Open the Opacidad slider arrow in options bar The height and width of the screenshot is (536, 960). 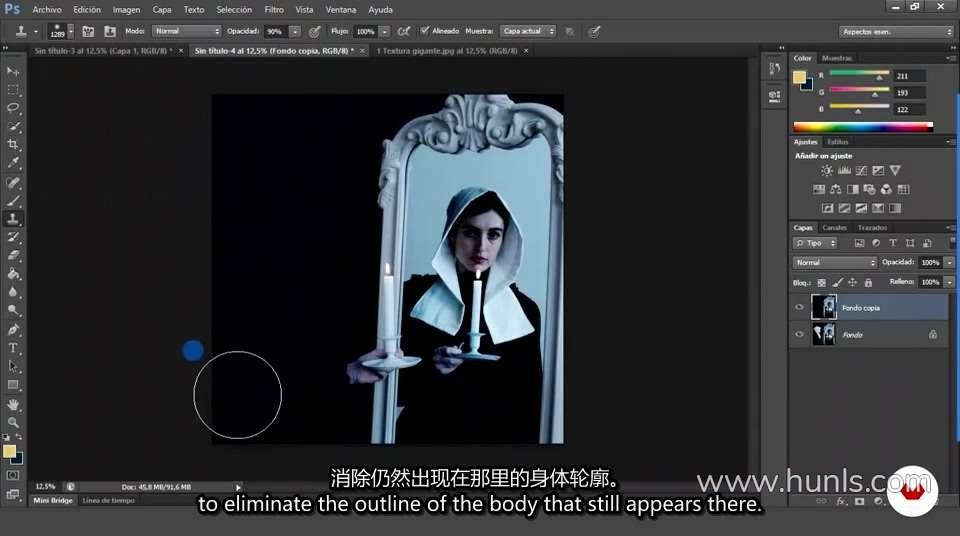tap(295, 31)
